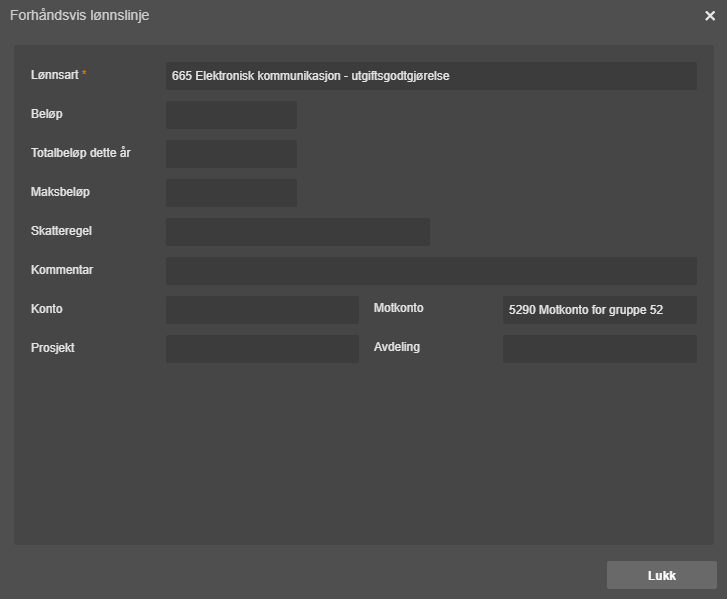Click the Skatteregel label text
The image size is (727, 599).
click(61, 230)
